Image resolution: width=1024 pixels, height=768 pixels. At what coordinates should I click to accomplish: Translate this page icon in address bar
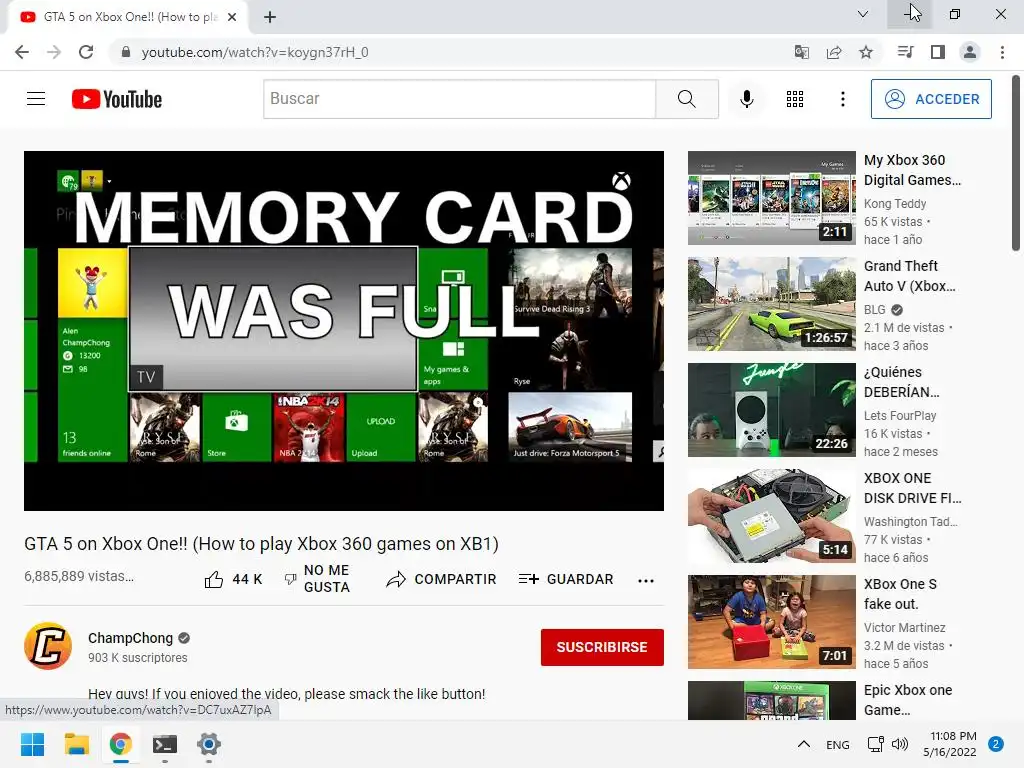pyautogui.click(x=801, y=52)
